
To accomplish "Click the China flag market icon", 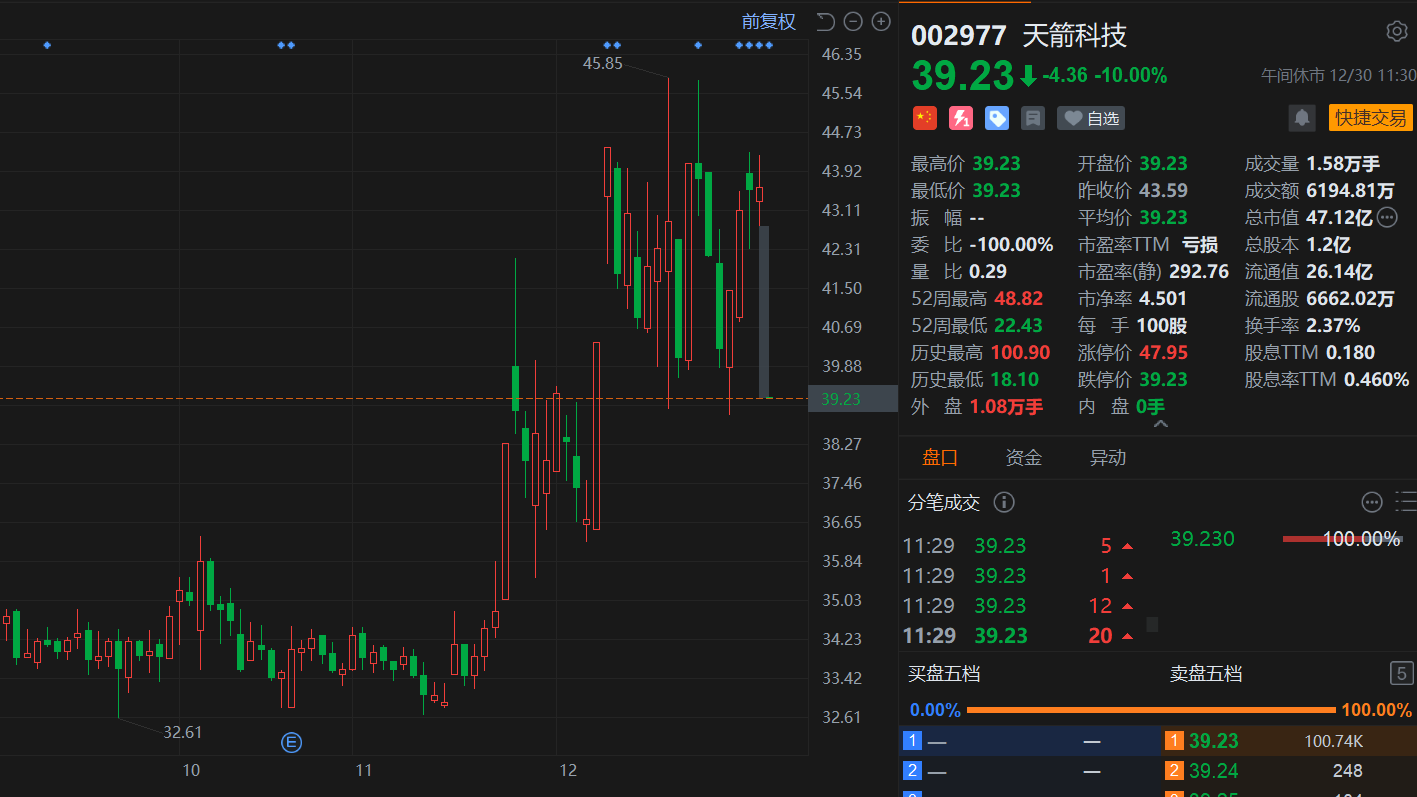I will click(924, 118).
